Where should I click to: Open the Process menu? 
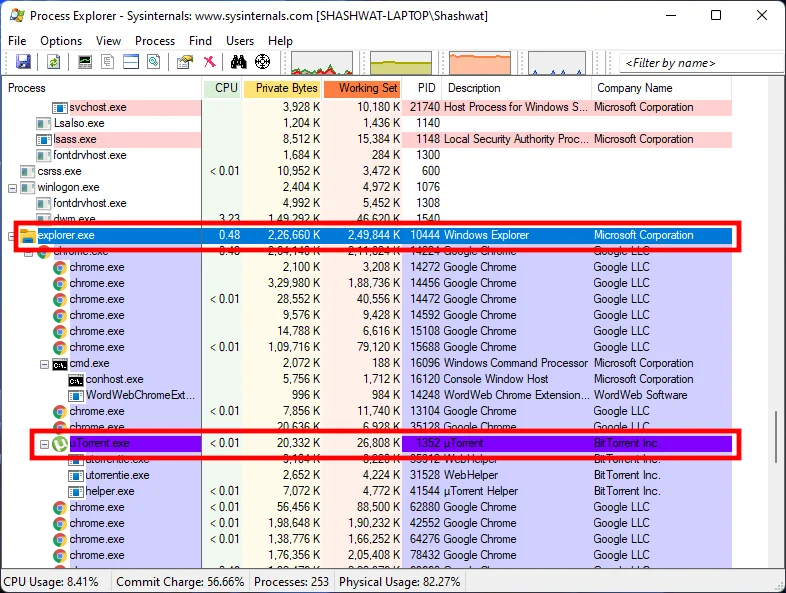click(155, 40)
